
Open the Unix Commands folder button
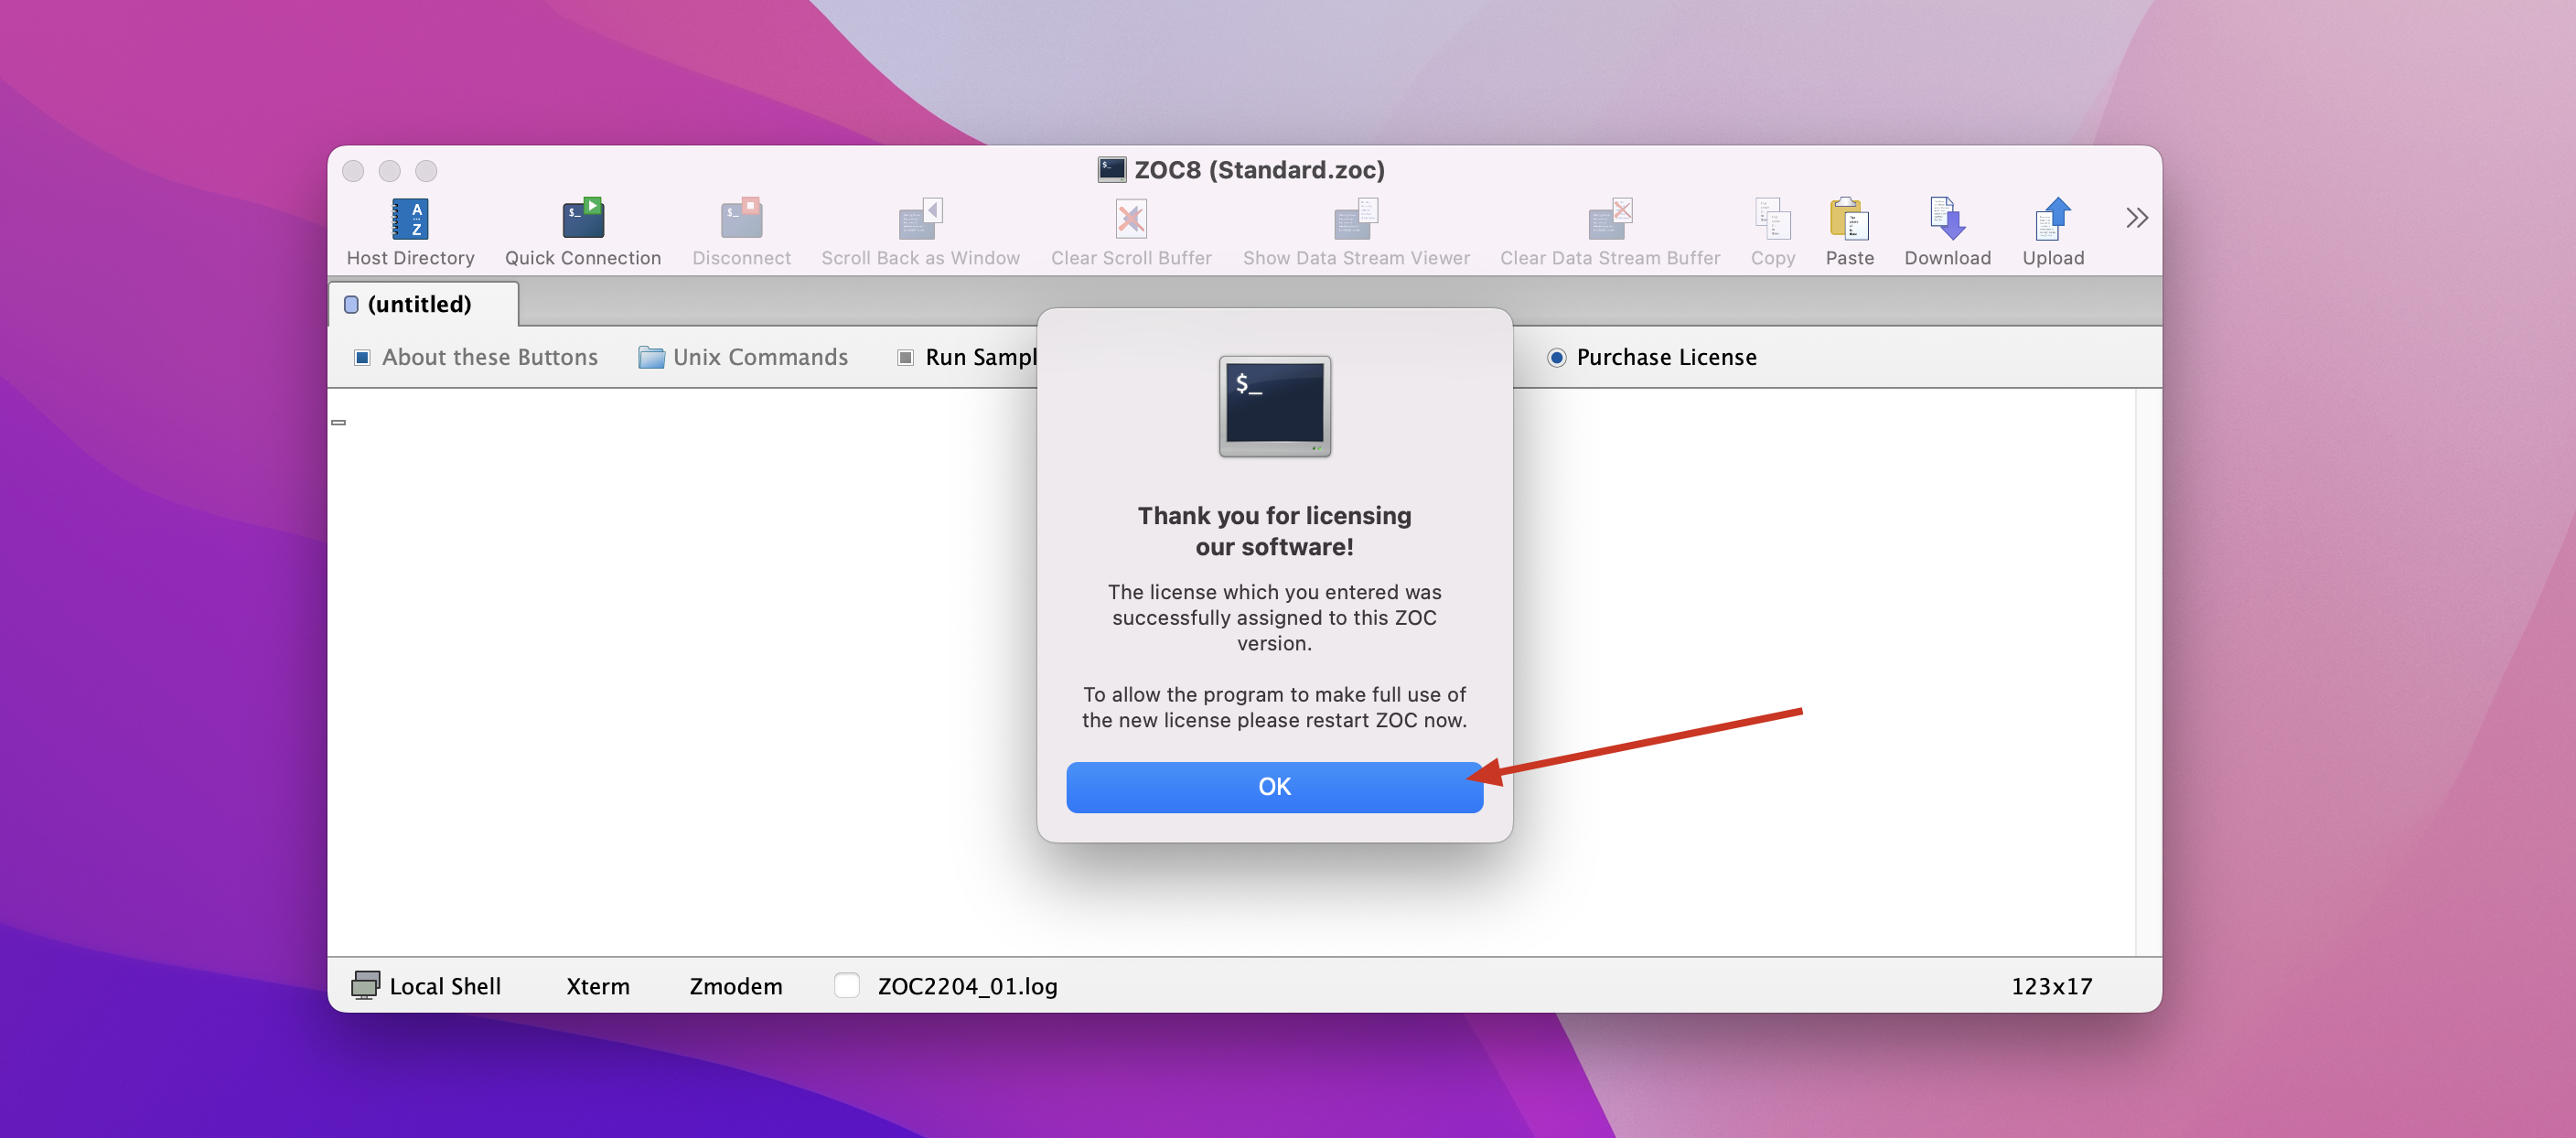pos(744,357)
